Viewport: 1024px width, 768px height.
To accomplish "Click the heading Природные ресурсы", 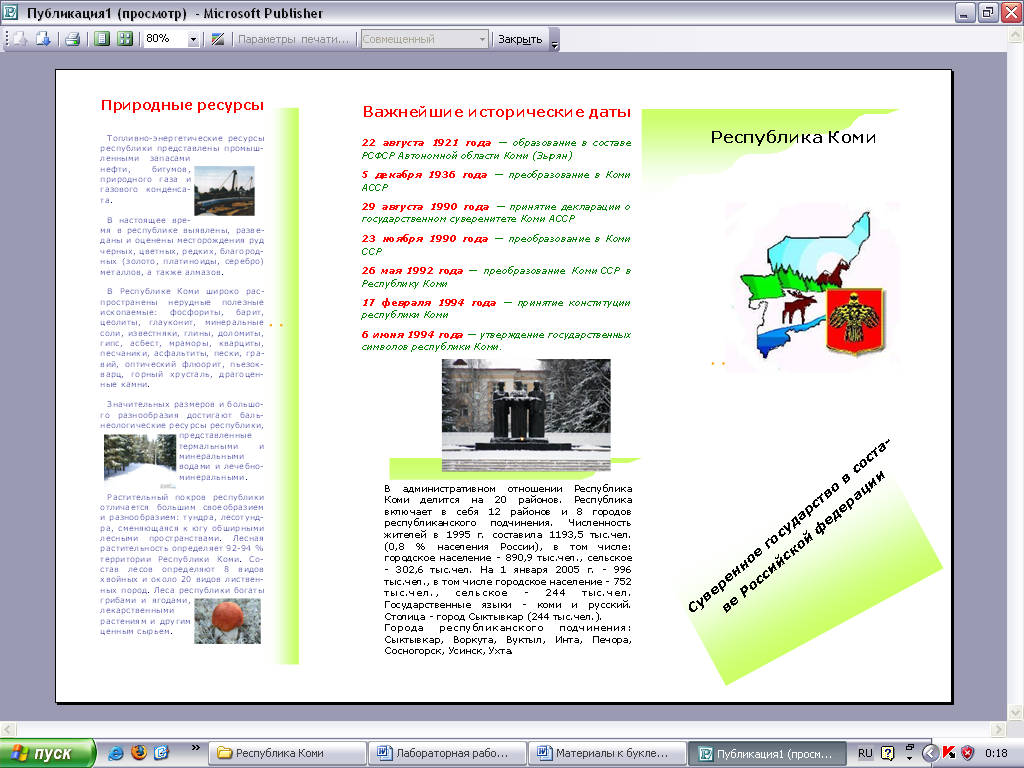I will tap(182, 105).
